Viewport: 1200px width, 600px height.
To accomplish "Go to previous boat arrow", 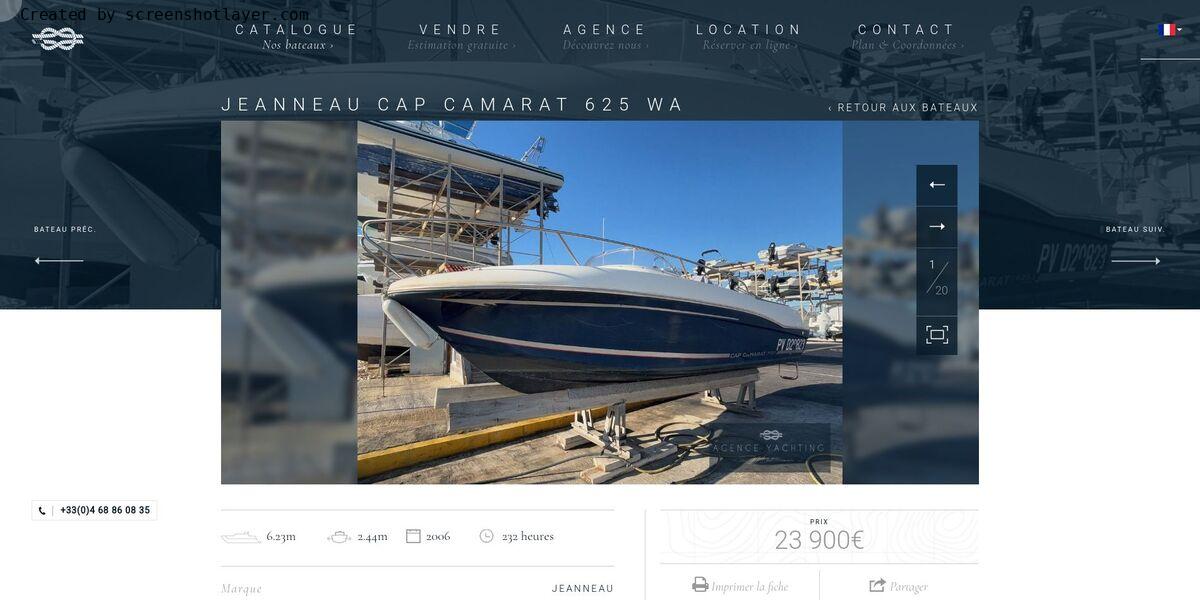I will click(x=59, y=261).
